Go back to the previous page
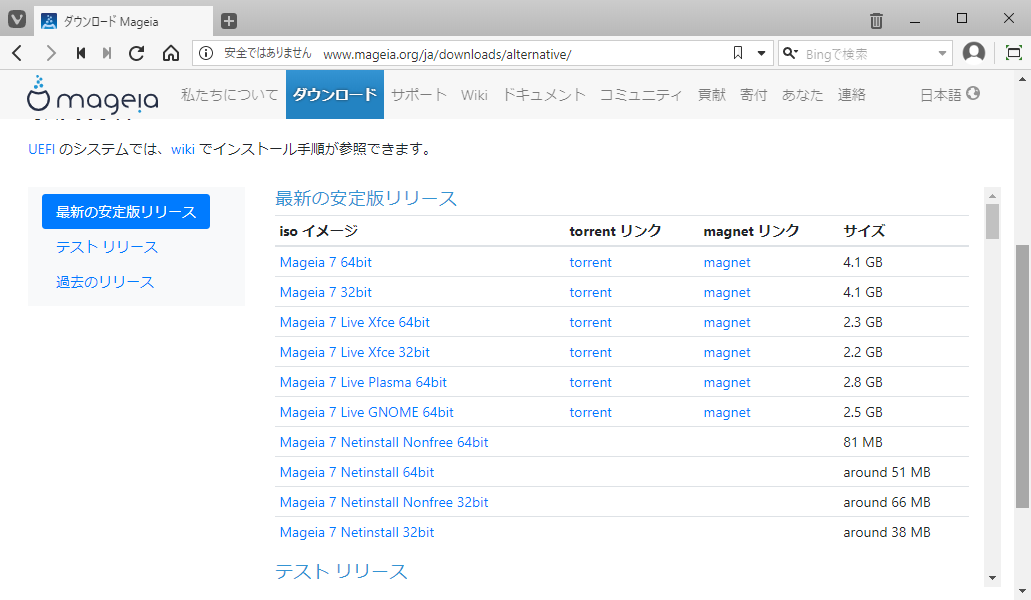The width and height of the screenshot is (1031, 600). click(18, 53)
